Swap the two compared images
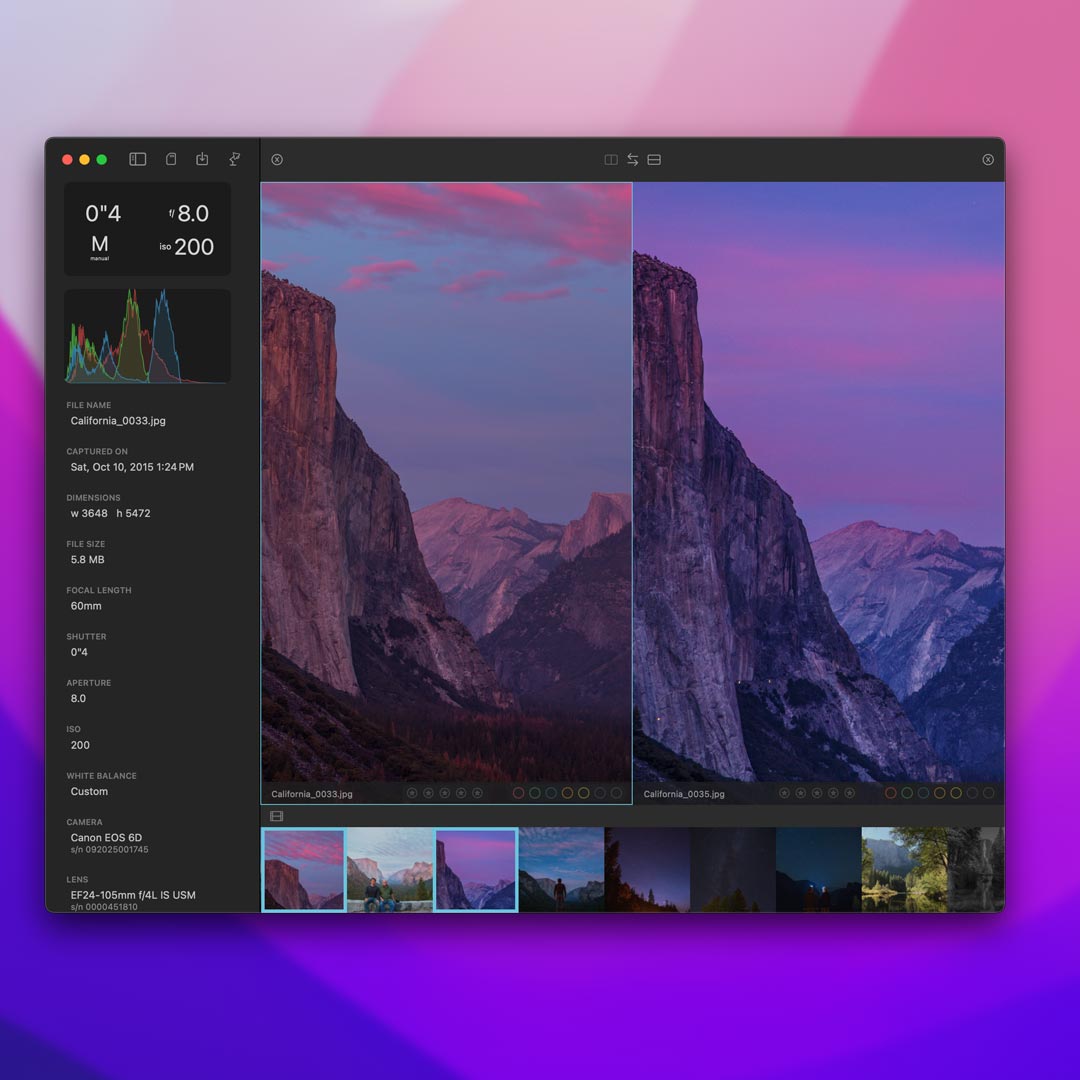 [x=633, y=160]
